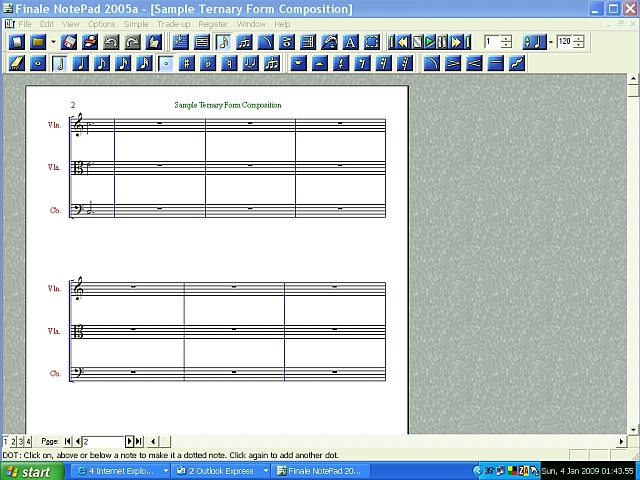Select the half rest
Viewport: 640px width, 480px height.
pyautogui.click(x=320, y=64)
